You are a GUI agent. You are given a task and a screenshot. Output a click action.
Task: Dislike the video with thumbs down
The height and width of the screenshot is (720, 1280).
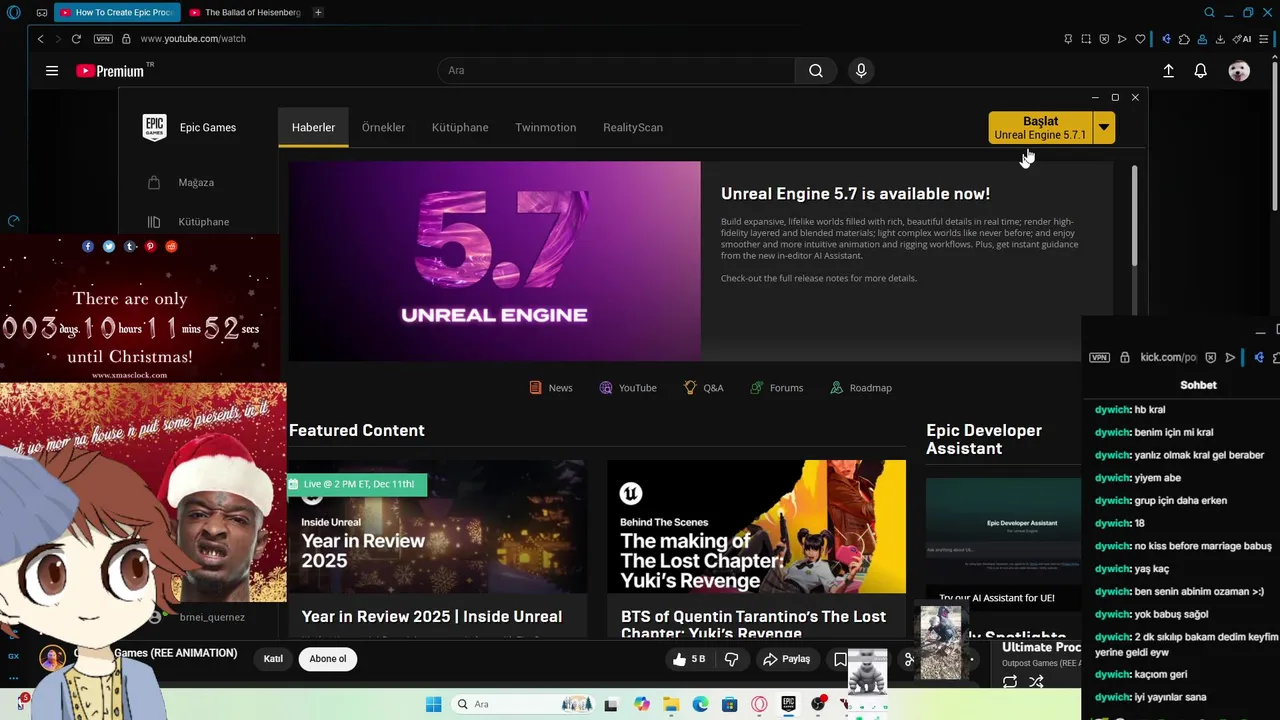point(731,659)
